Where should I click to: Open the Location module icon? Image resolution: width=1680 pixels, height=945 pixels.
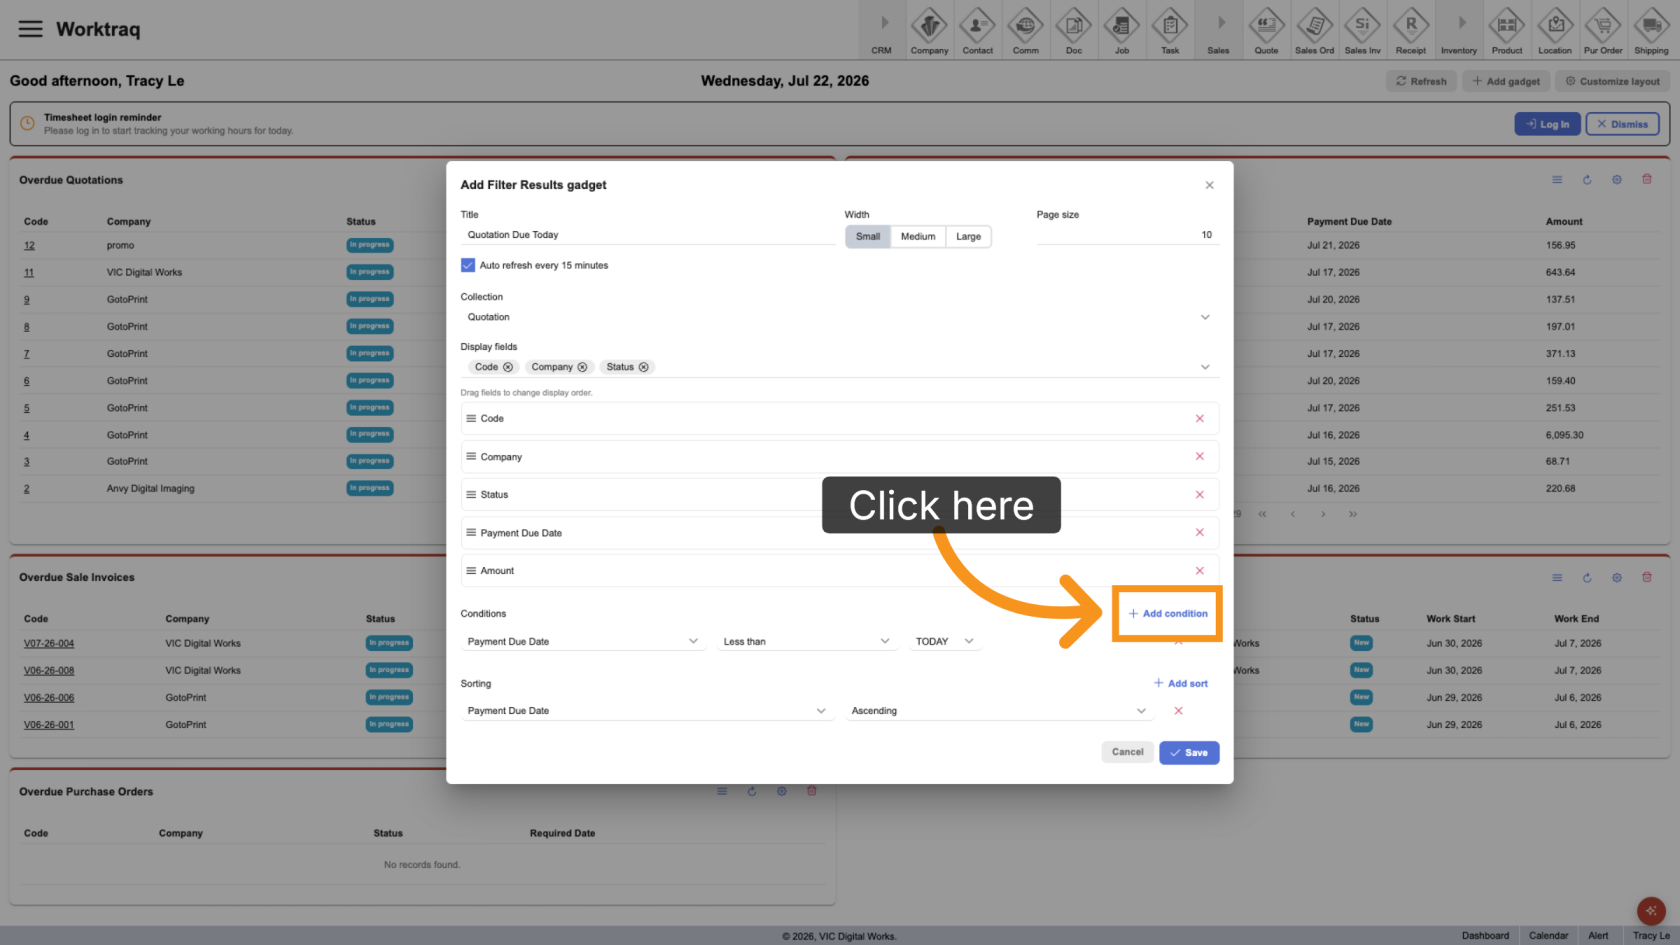(1555, 30)
